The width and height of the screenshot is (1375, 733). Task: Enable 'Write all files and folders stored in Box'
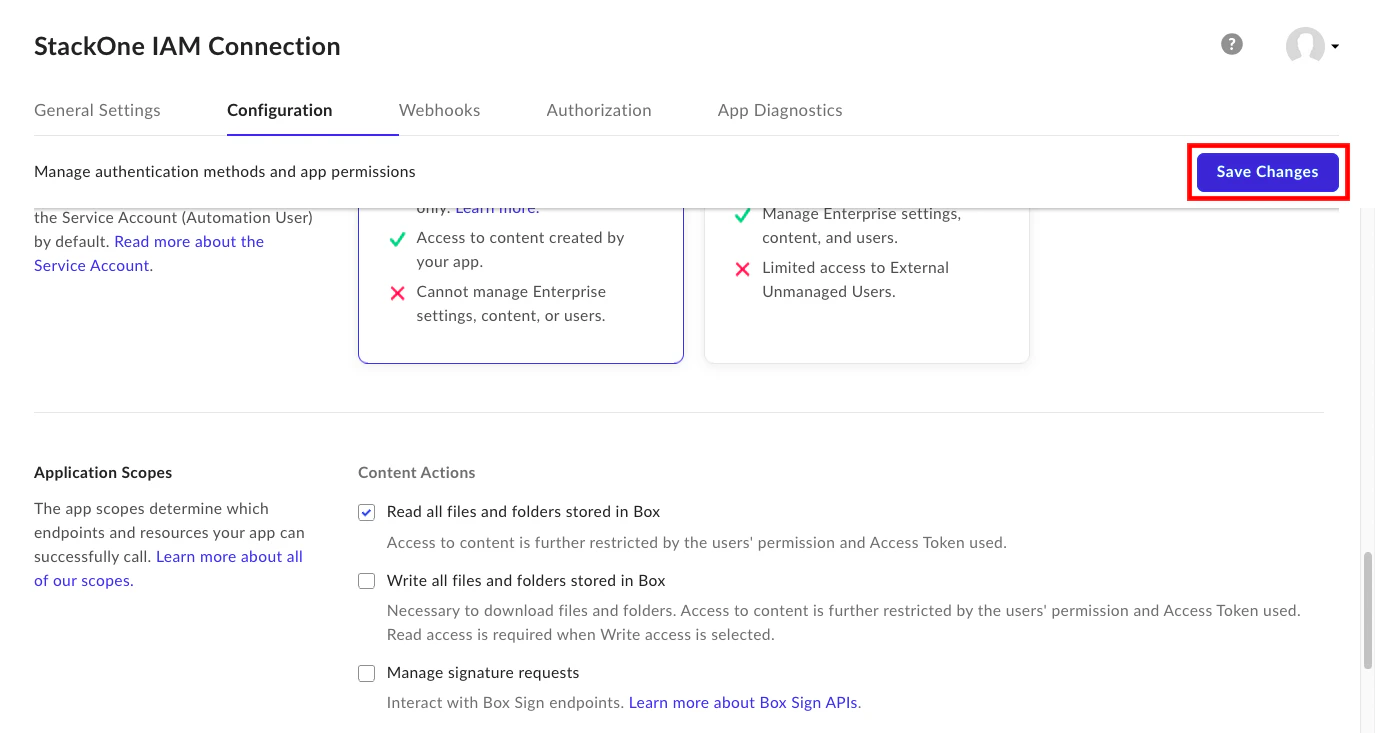pyautogui.click(x=366, y=580)
